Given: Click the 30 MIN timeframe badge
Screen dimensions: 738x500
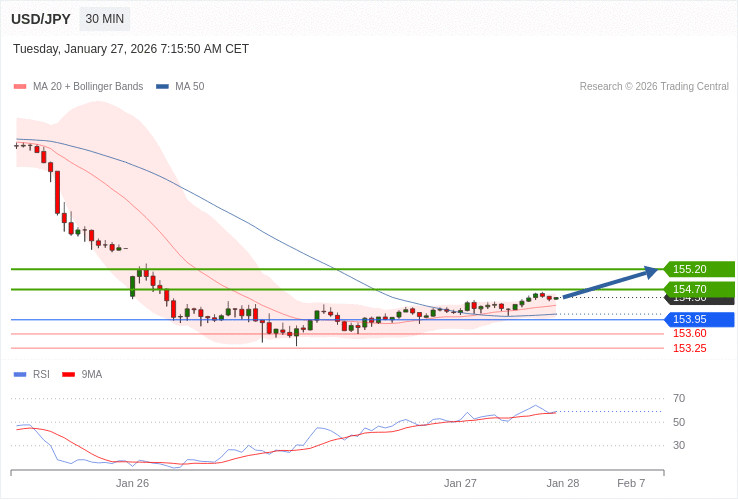Looking at the screenshot, I should click(x=104, y=19).
